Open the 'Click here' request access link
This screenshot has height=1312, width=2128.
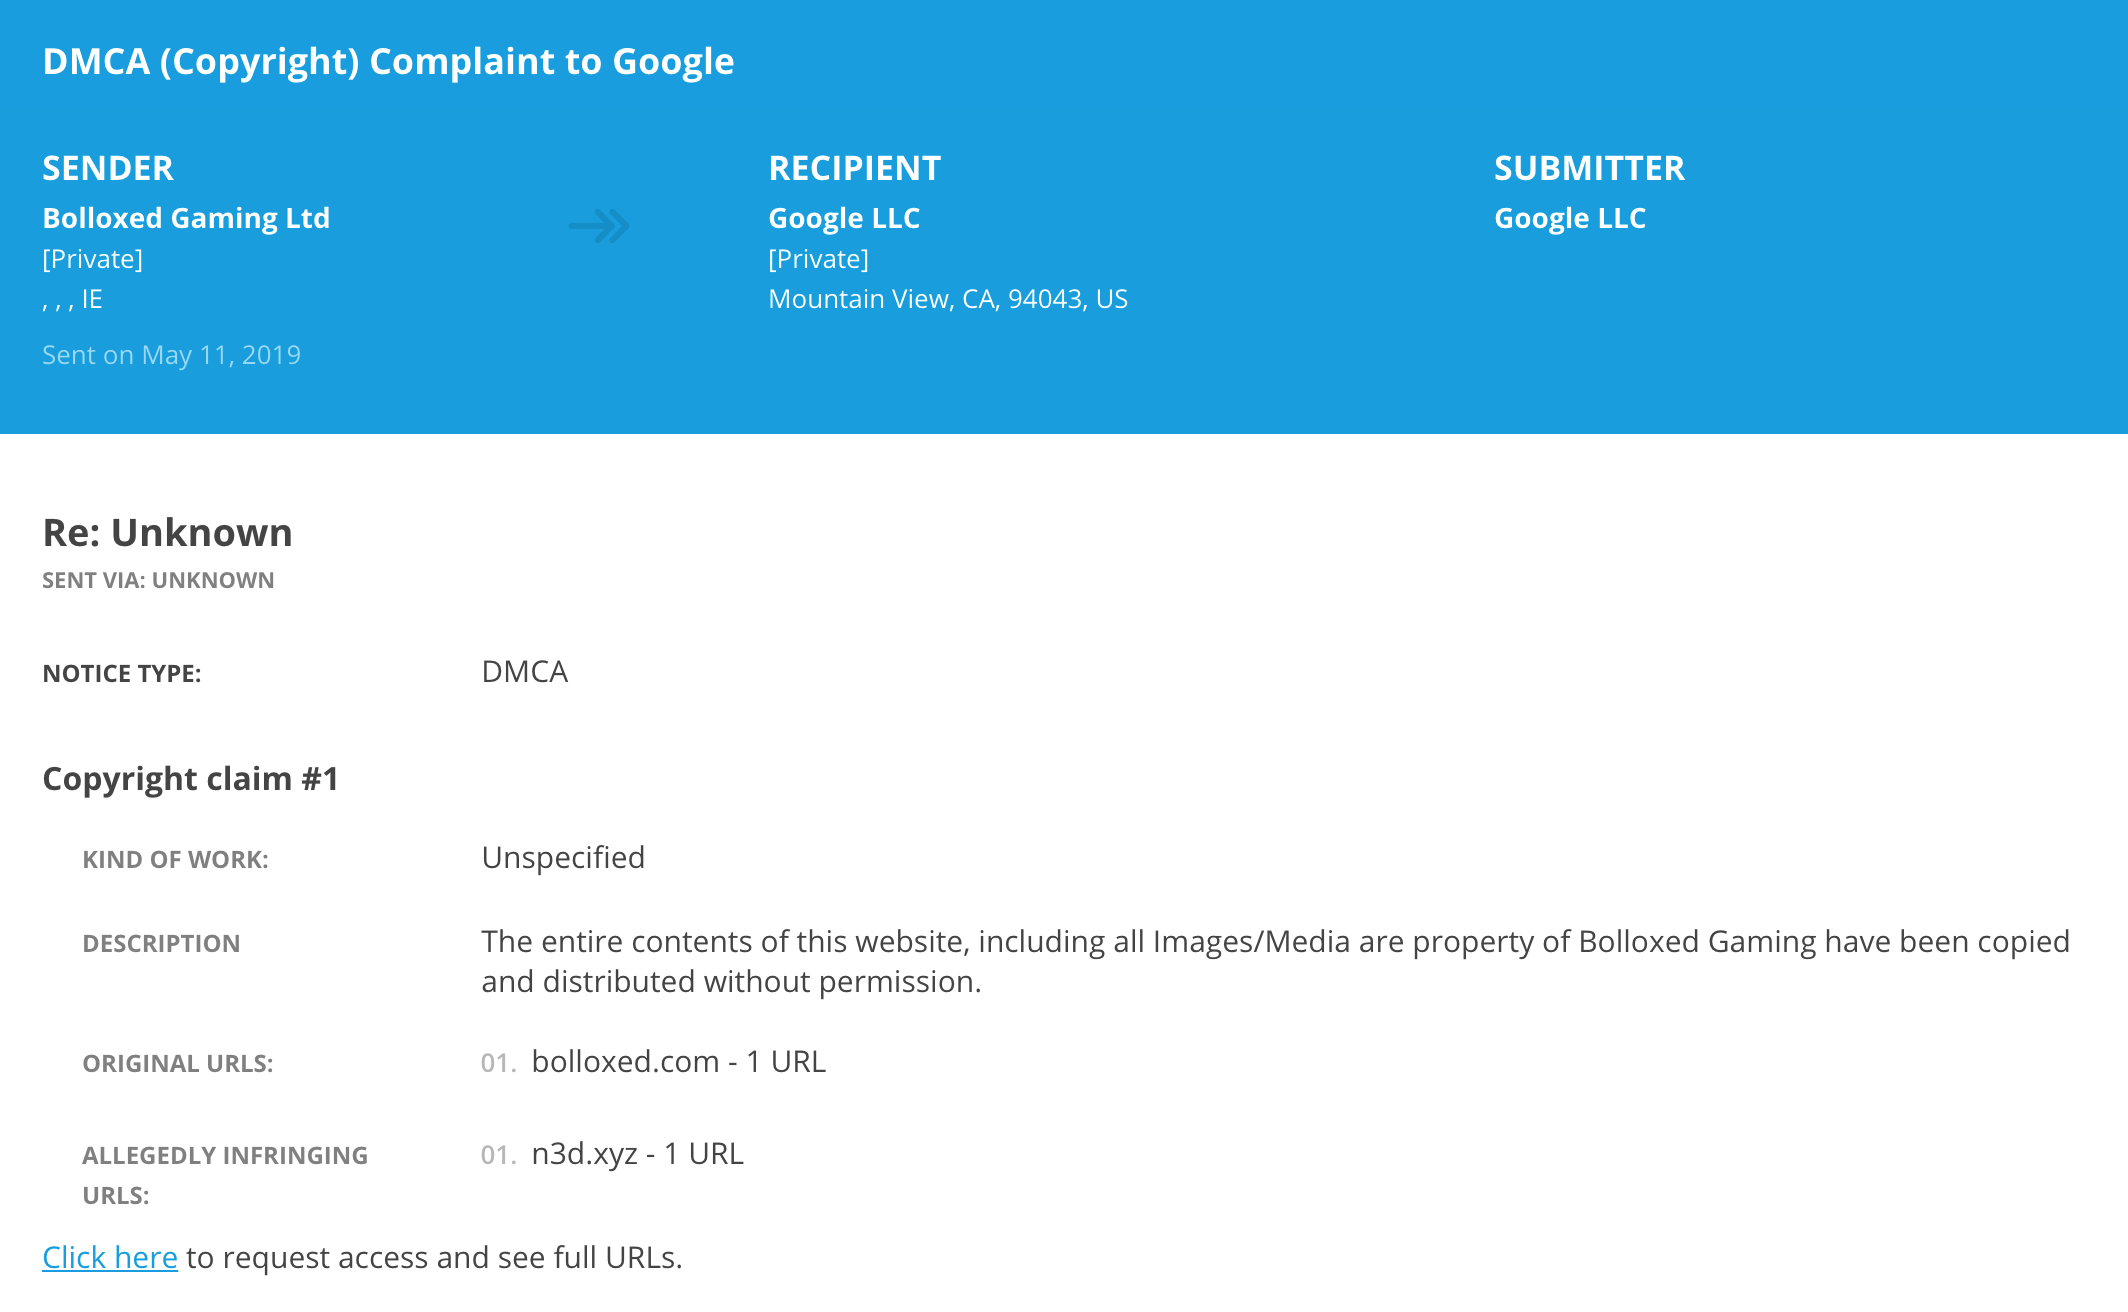pyautogui.click(x=110, y=1257)
